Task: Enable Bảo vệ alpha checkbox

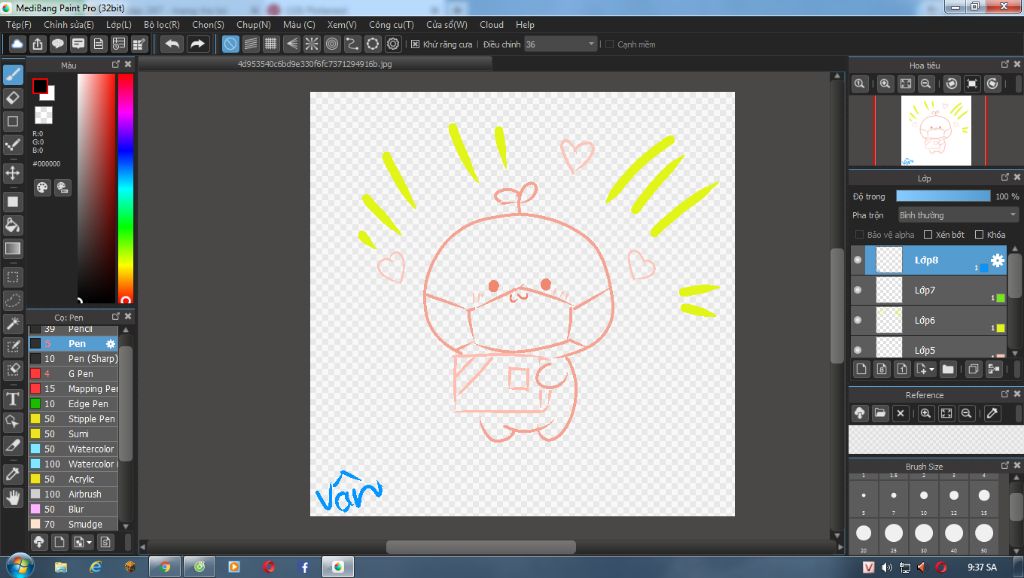Action: click(x=859, y=234)
